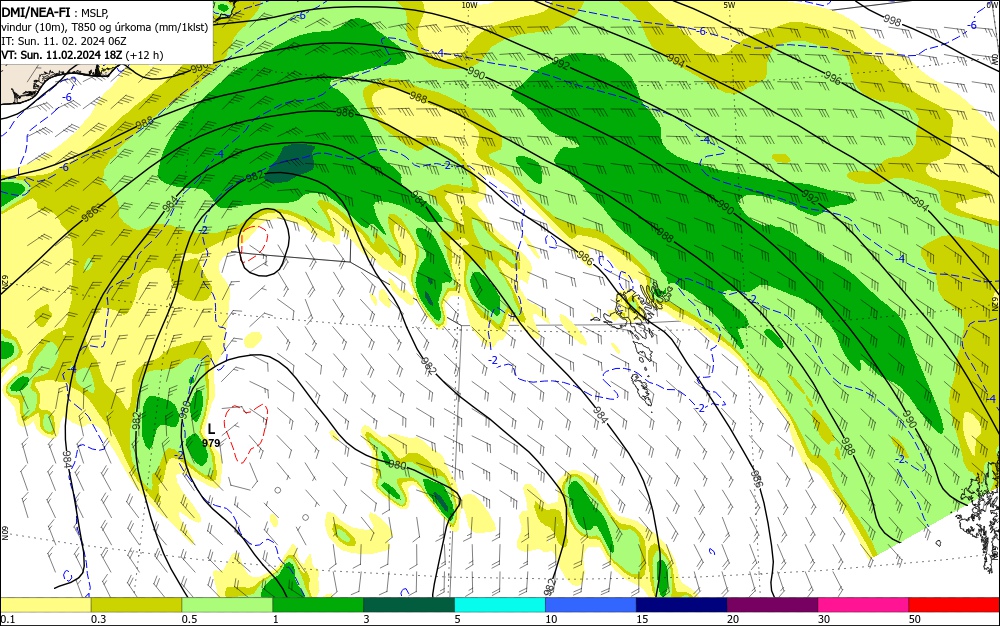Pick the light green 0.5–1 mm legend swatch
The height and width of the screenshot is (626, 1000).
tap(227, 605)
